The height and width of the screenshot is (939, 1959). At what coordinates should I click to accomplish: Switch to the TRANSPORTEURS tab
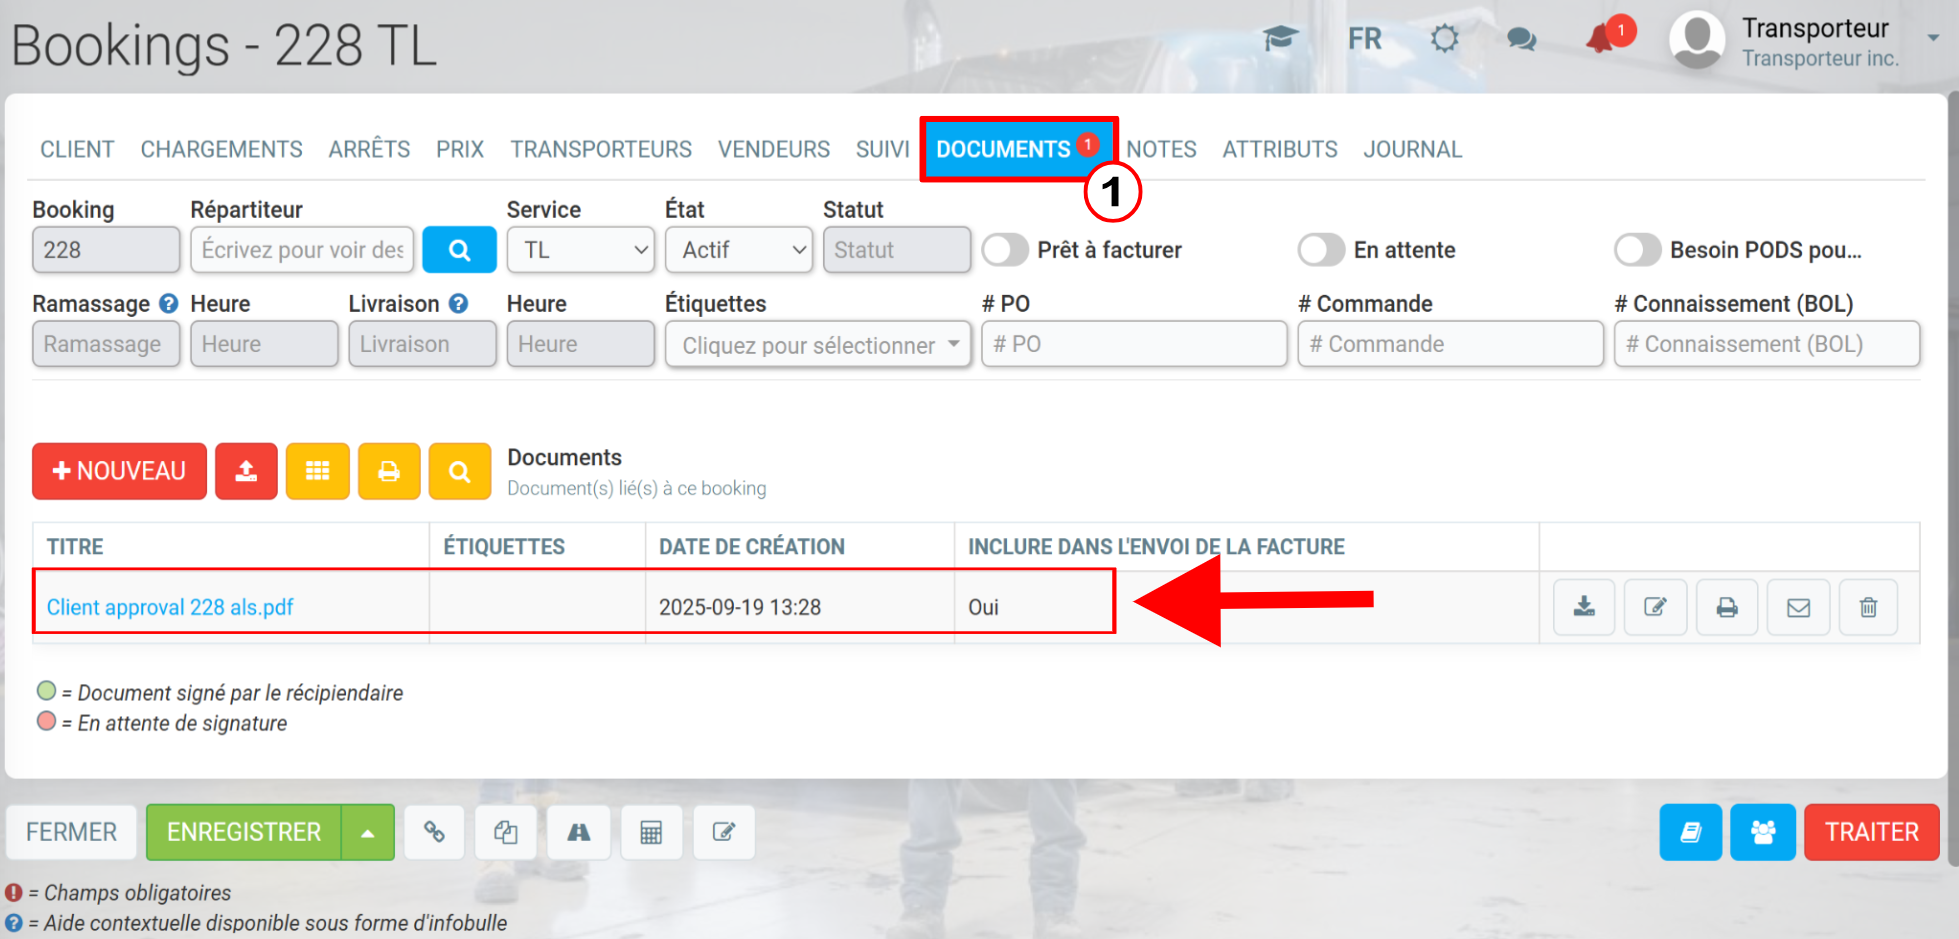[601, 149]
